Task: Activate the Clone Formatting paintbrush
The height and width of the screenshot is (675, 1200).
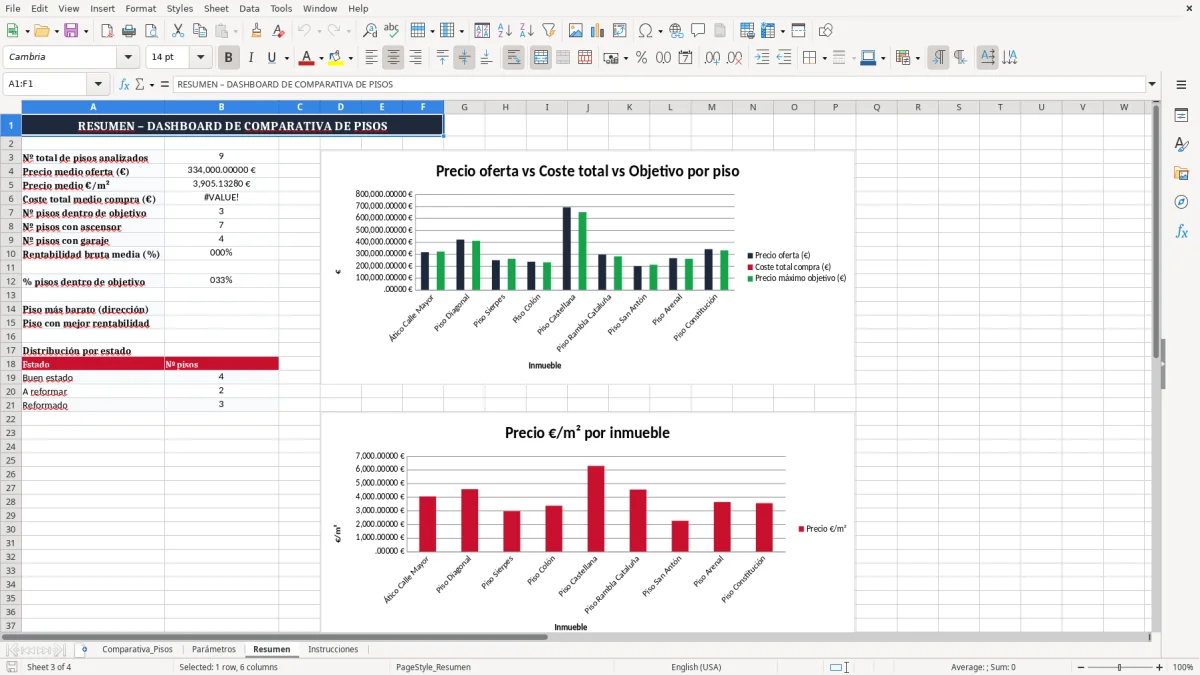Action: tap(256, 31)
